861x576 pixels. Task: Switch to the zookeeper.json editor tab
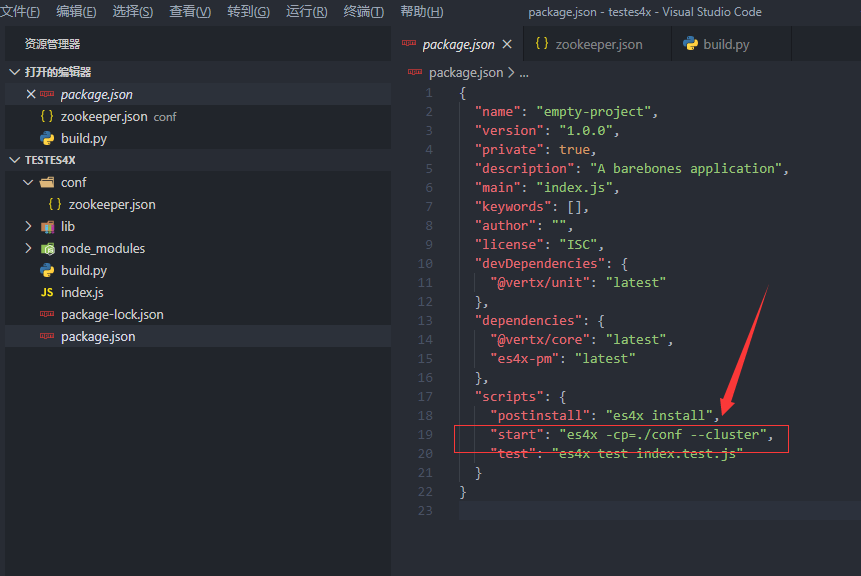(597, 44)
